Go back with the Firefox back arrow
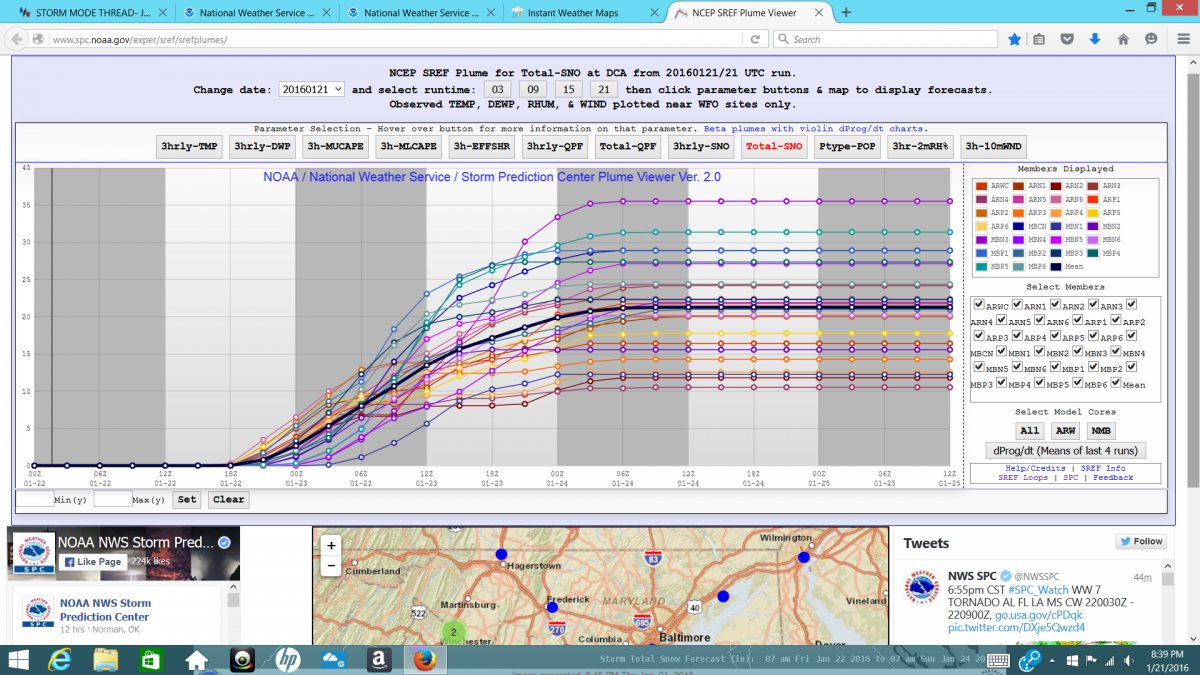Viewport: 1200px width, 675px height. click(18, 39)
